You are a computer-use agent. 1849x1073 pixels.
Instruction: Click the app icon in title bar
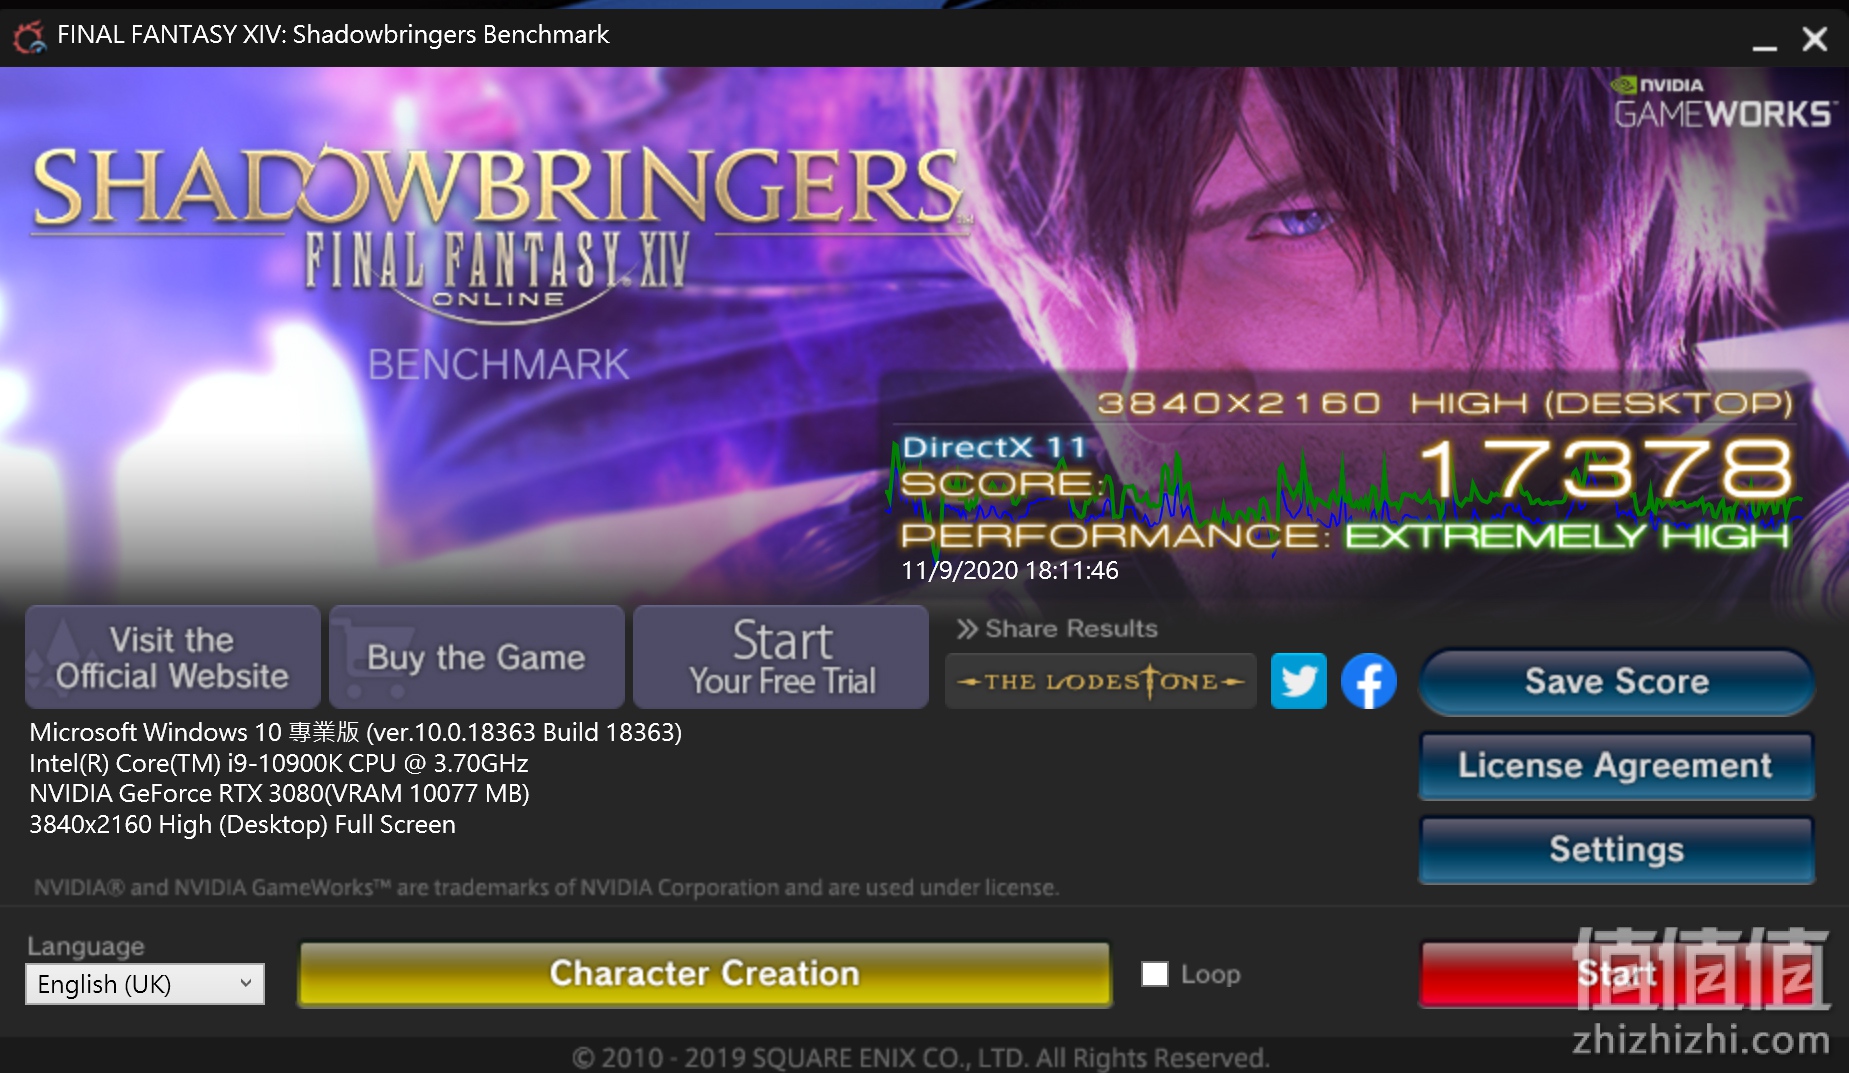(28, 36)
